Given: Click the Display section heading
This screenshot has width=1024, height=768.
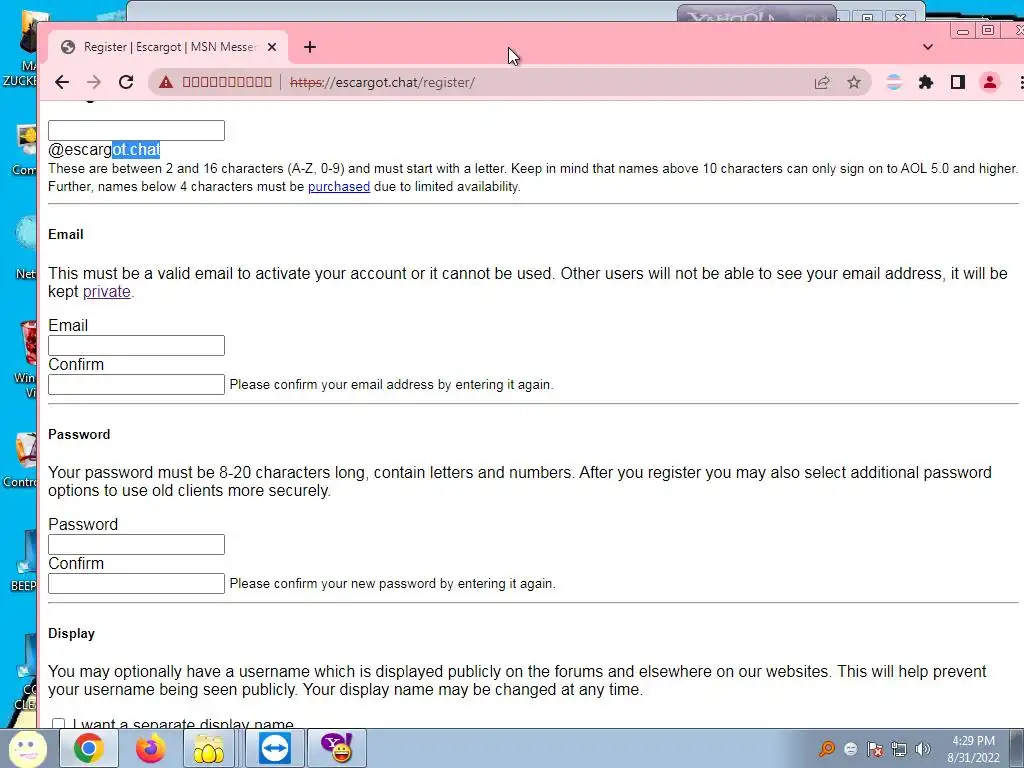Looking at the screenshot, I should point(71,633).
